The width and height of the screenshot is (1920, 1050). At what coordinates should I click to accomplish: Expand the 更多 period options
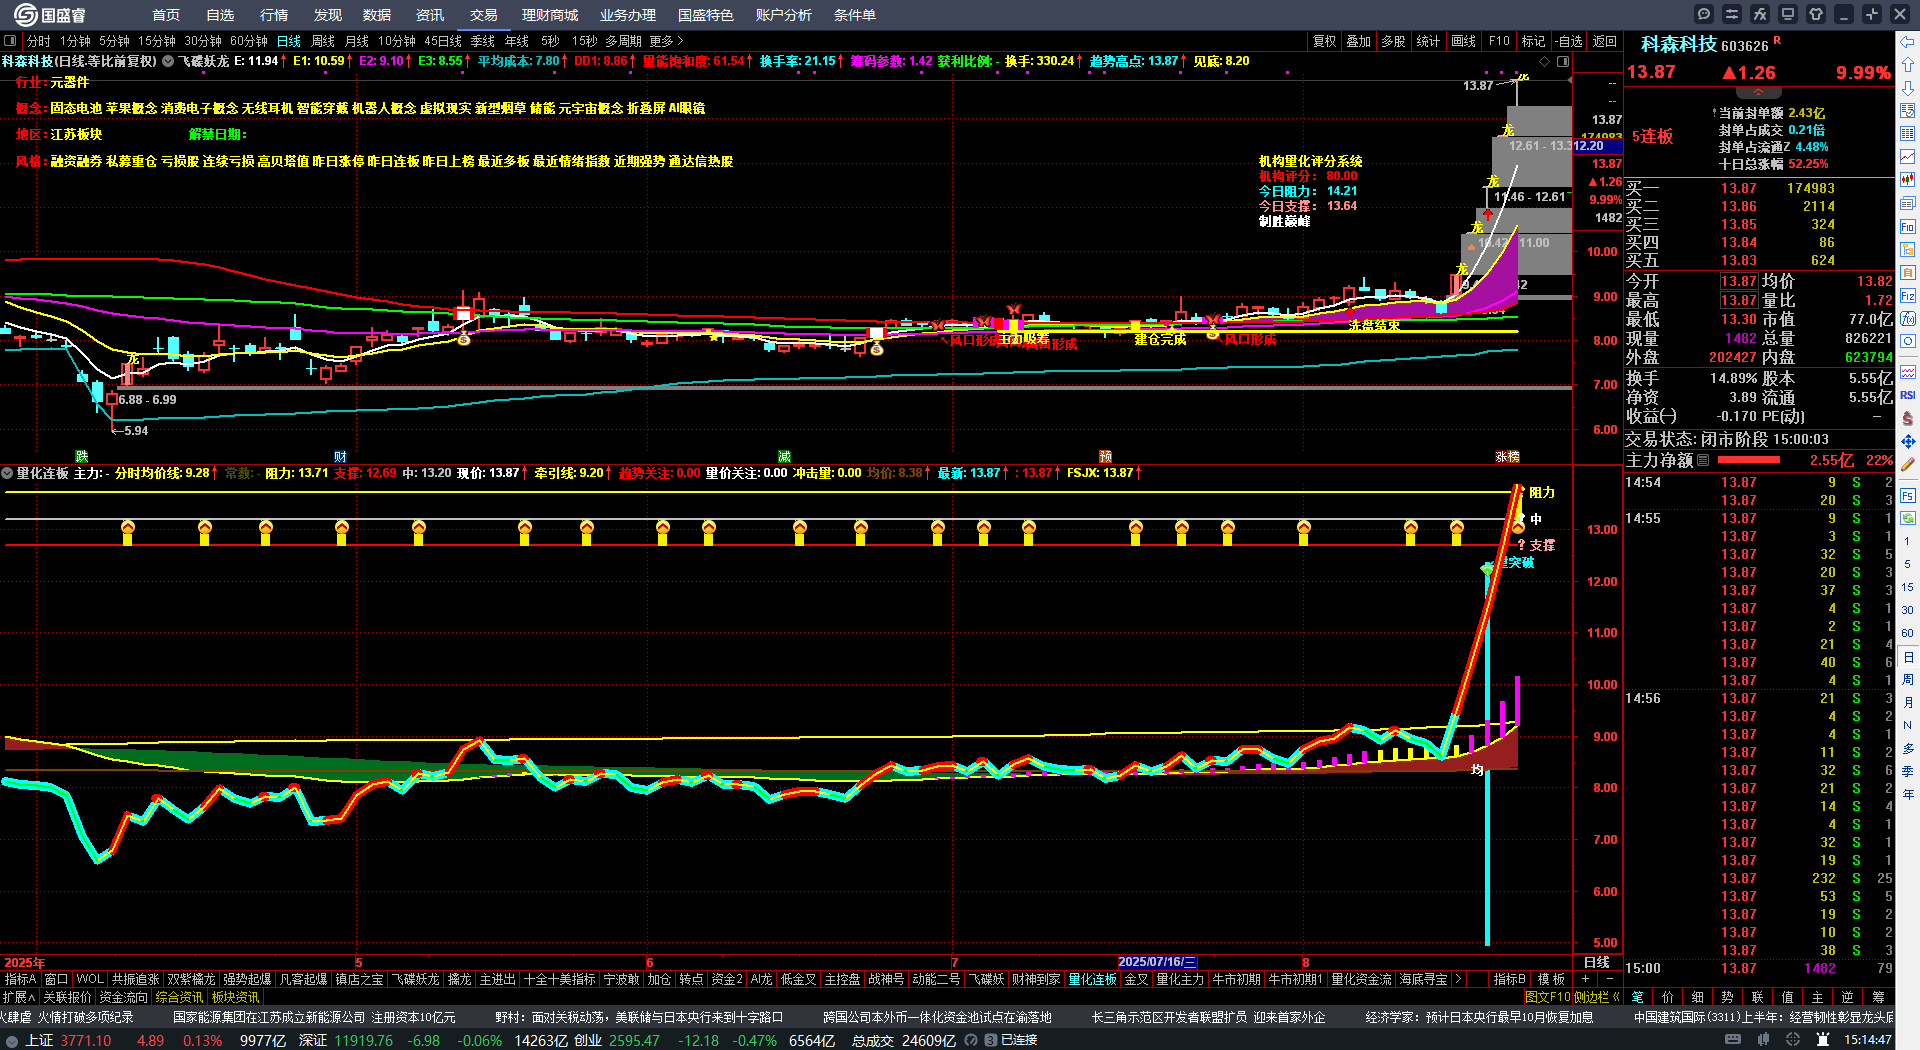[667, 41]
